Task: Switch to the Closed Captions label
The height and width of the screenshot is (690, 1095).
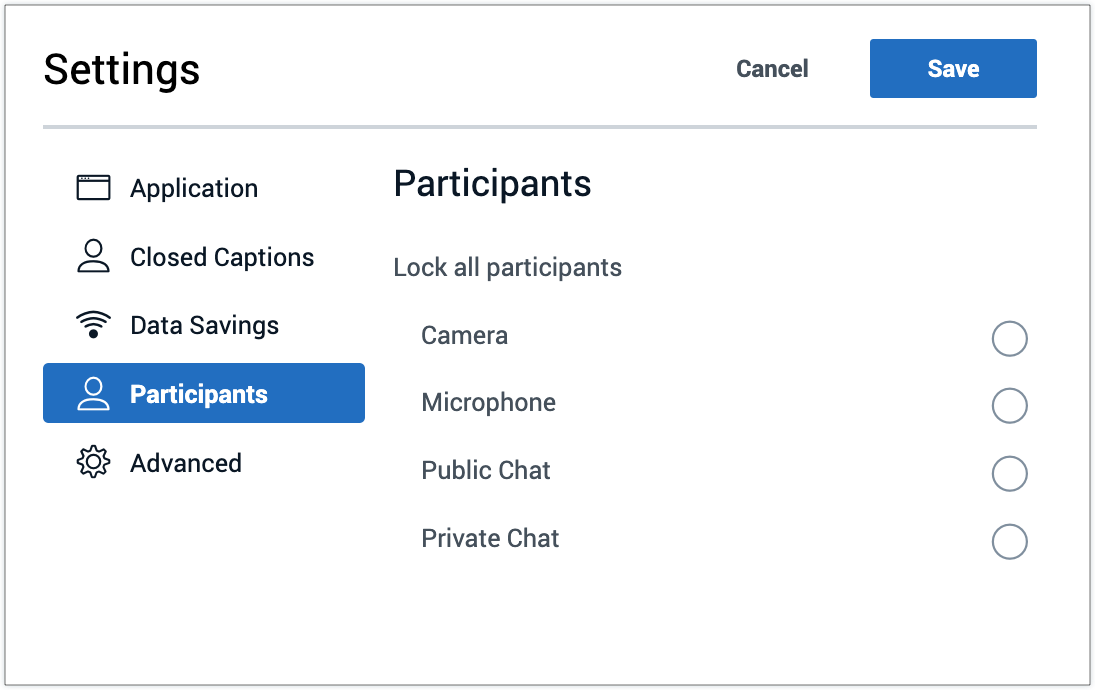Action: pyautogui.click(x=222, y=257)
